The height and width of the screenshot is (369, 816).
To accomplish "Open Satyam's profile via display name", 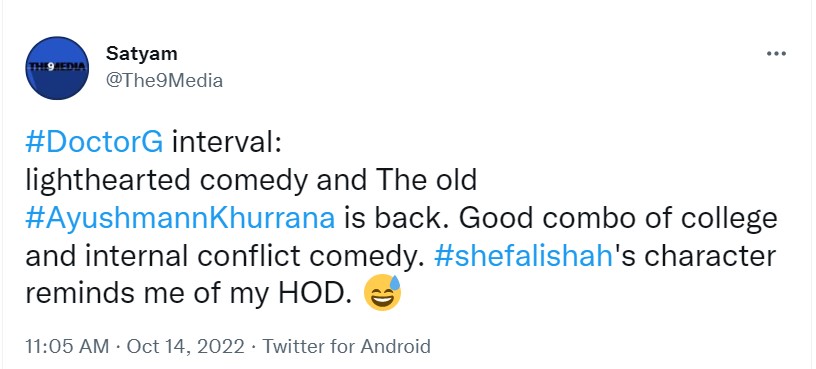I will pos(142,53).
